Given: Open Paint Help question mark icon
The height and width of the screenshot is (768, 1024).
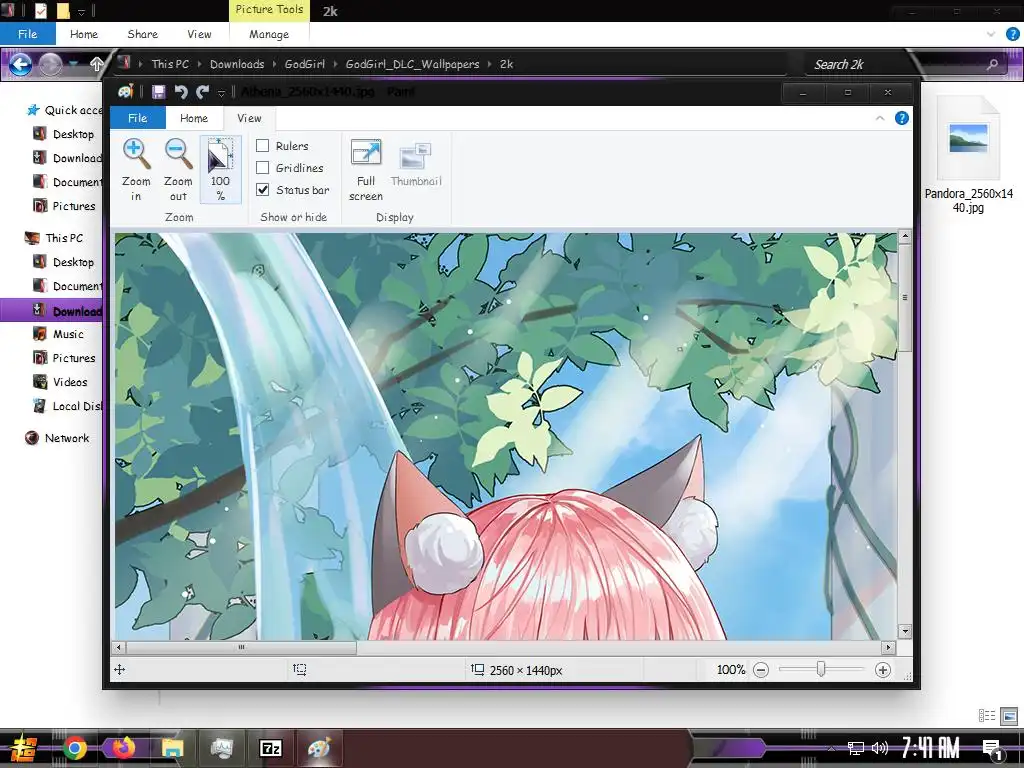Looking at the screenshot, I should point(901,118).
